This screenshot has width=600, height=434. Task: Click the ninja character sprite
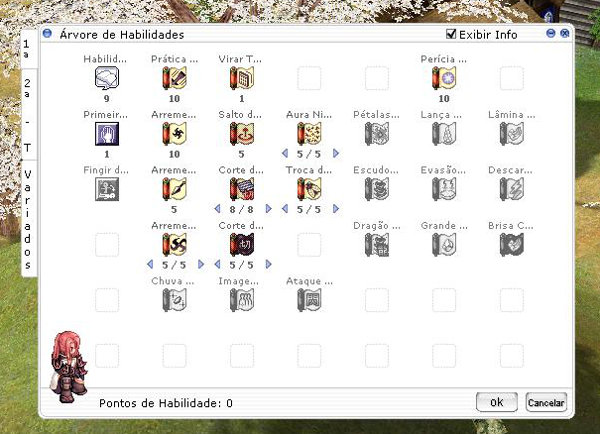tap(69, 367)
